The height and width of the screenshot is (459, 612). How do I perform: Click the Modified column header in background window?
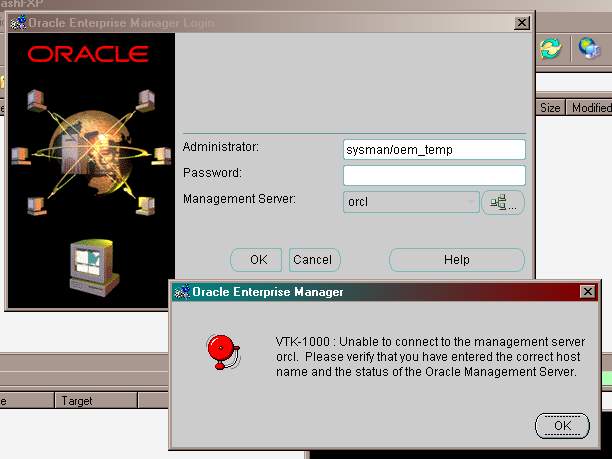pyautogui.click(x=589, y=107)
